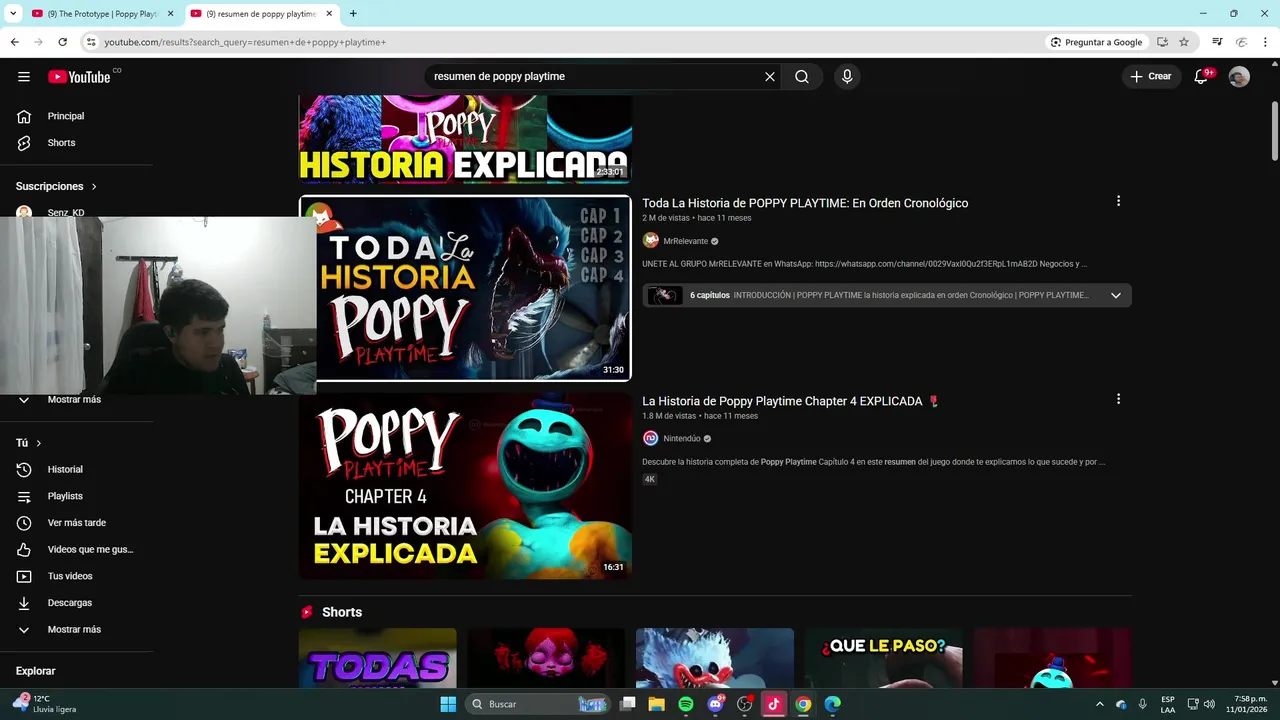Expand Mostrar más under subscriptions

(x=76, y=400)
